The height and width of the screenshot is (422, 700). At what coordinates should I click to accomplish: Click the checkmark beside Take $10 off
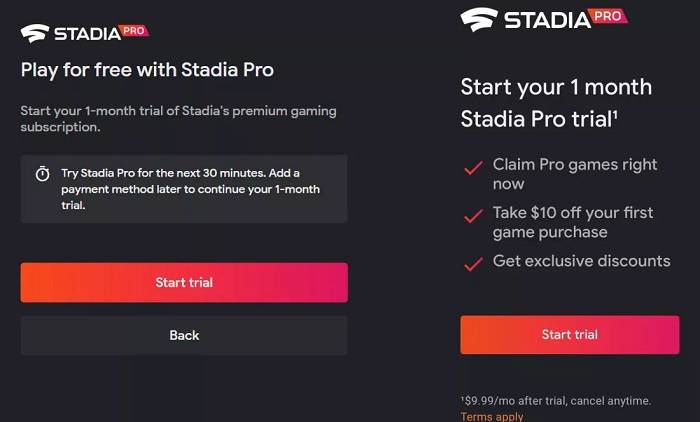coord(474,215)
